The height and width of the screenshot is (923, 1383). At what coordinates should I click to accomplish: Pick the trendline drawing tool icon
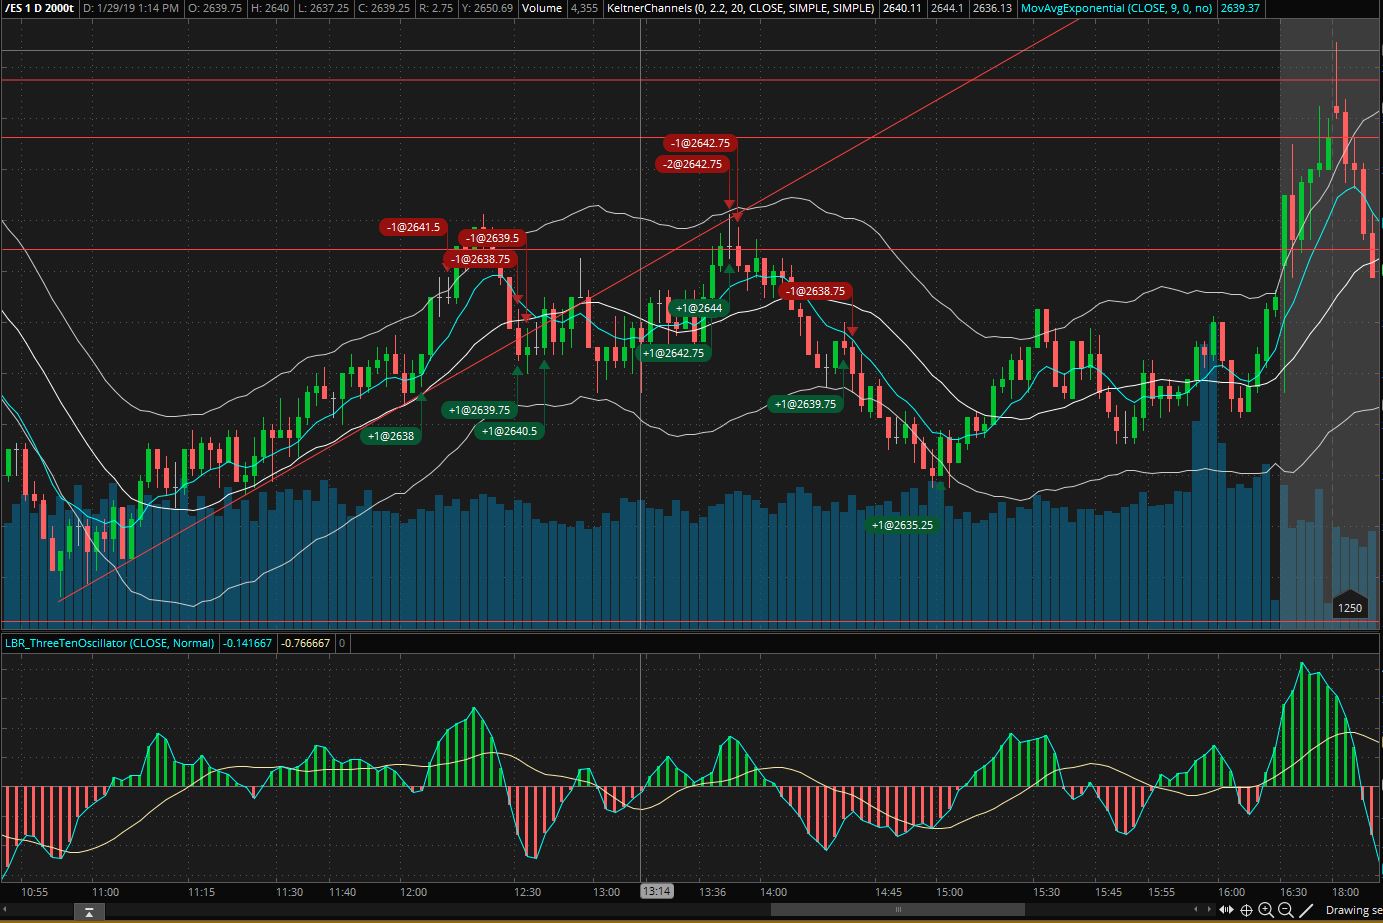tap(1306, 910)
